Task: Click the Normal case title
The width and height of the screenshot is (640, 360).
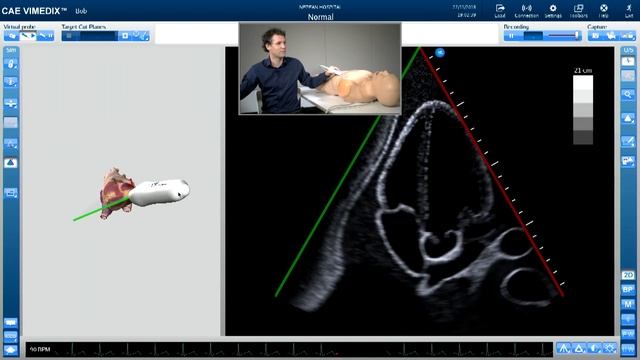Action: coord(320,17)
